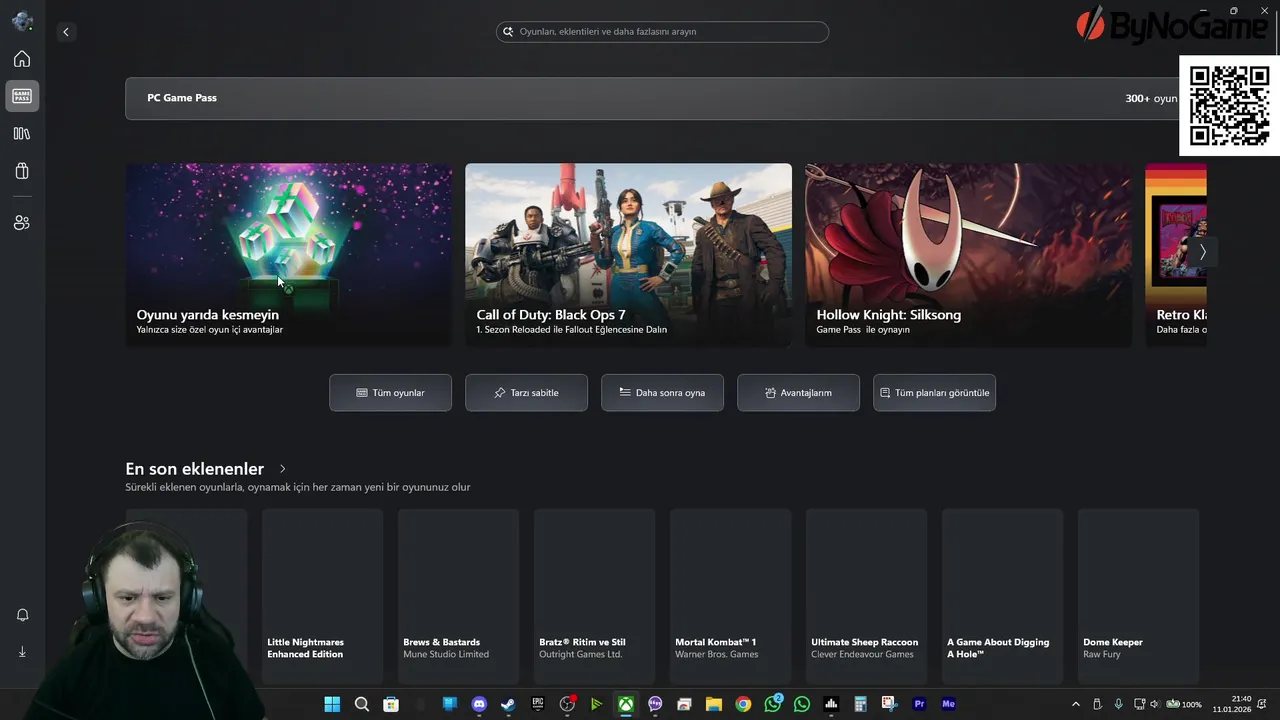
Task: Open the Mortal Kombat 1 game card
Action: pyautogui.click(x=730, y=596)
